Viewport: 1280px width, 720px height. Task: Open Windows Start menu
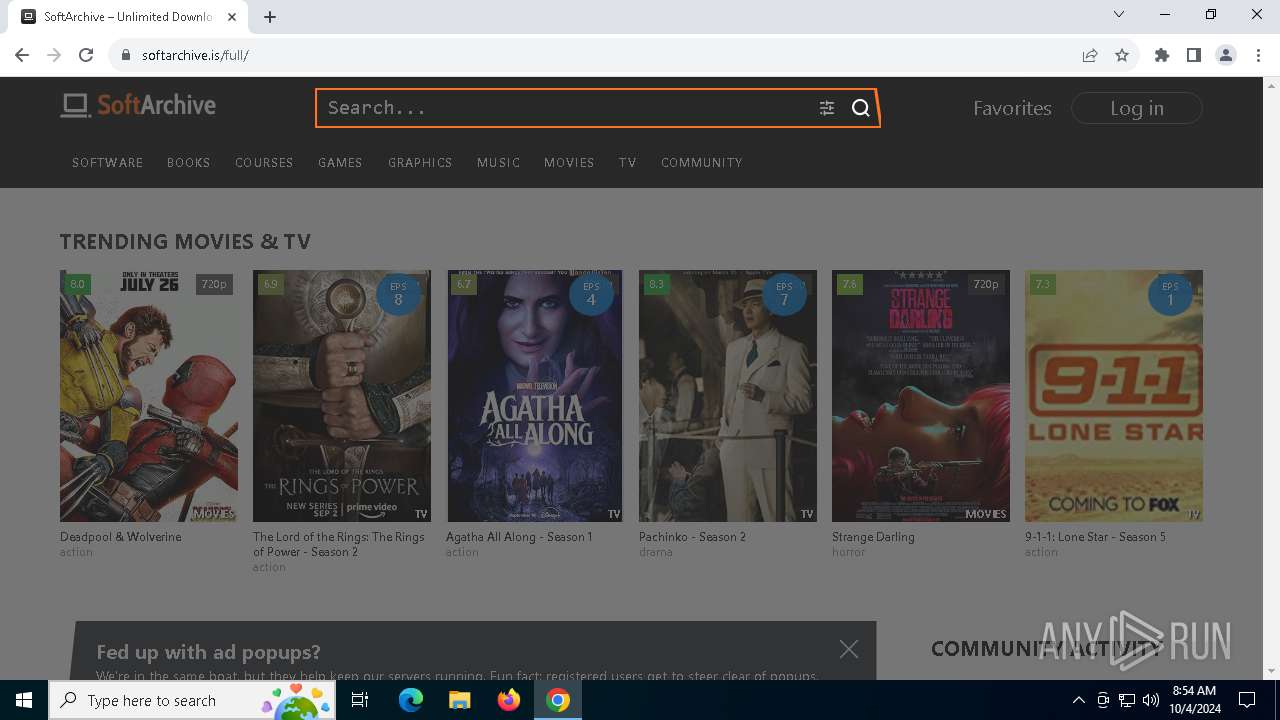[24, 700]
